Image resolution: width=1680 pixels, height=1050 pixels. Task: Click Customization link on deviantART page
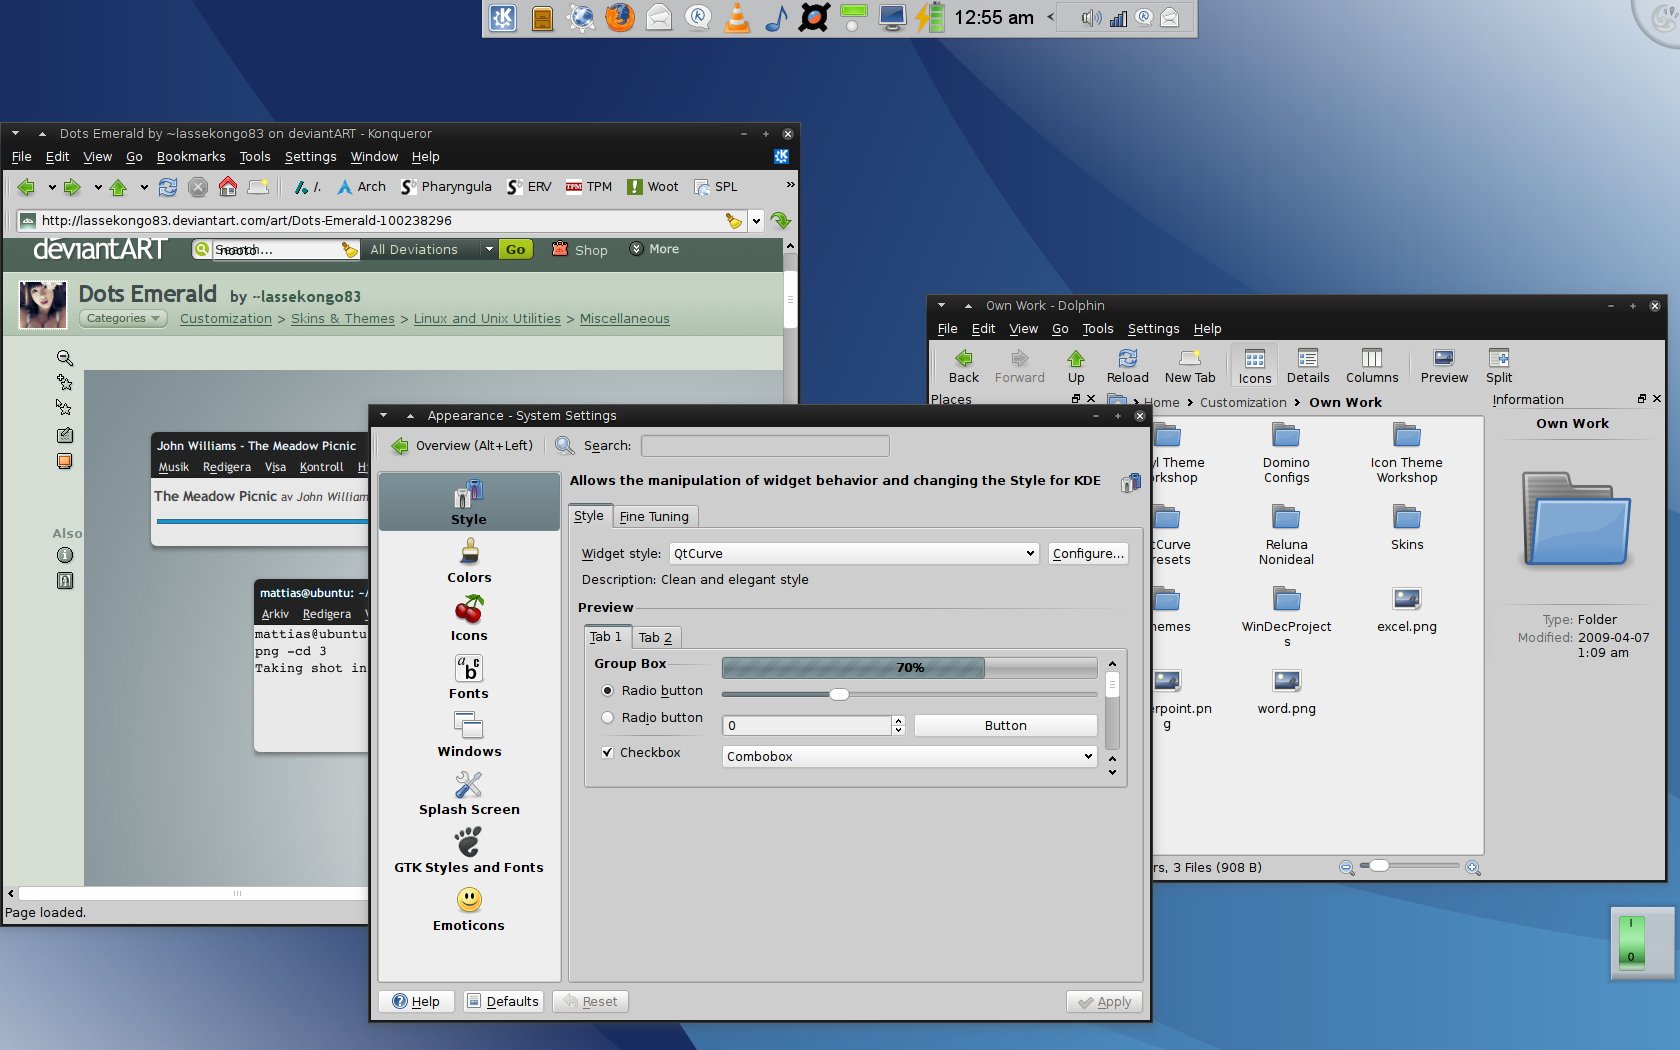point(226,319)
